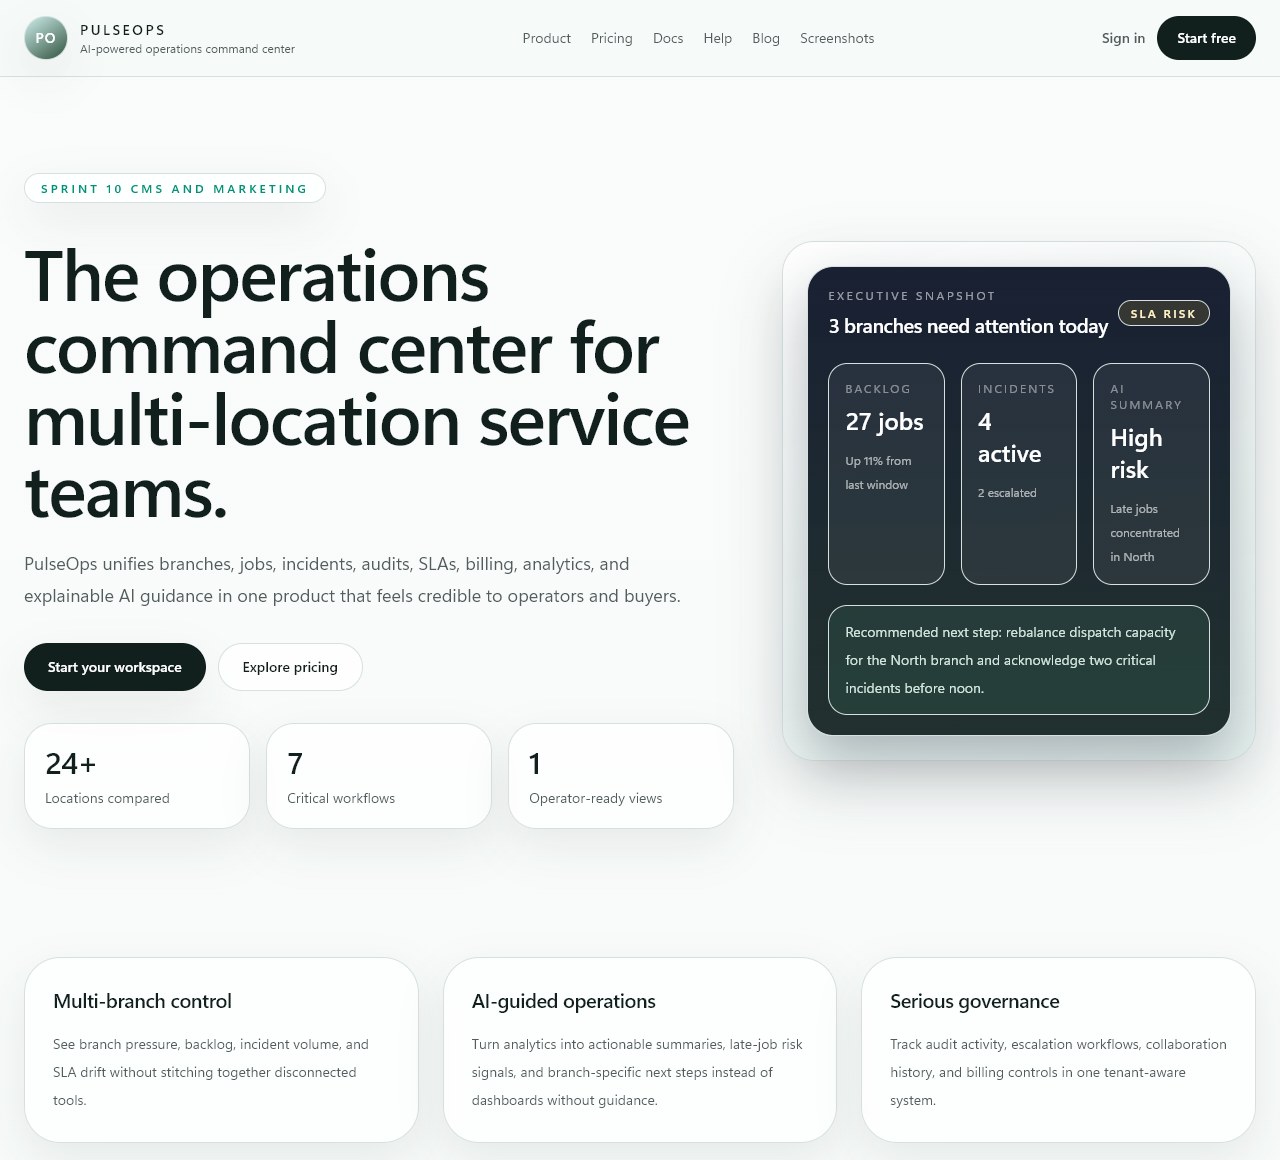Click Start your workspace
This screenshot has width=1280, height=1160.
[x=114, y=667]
